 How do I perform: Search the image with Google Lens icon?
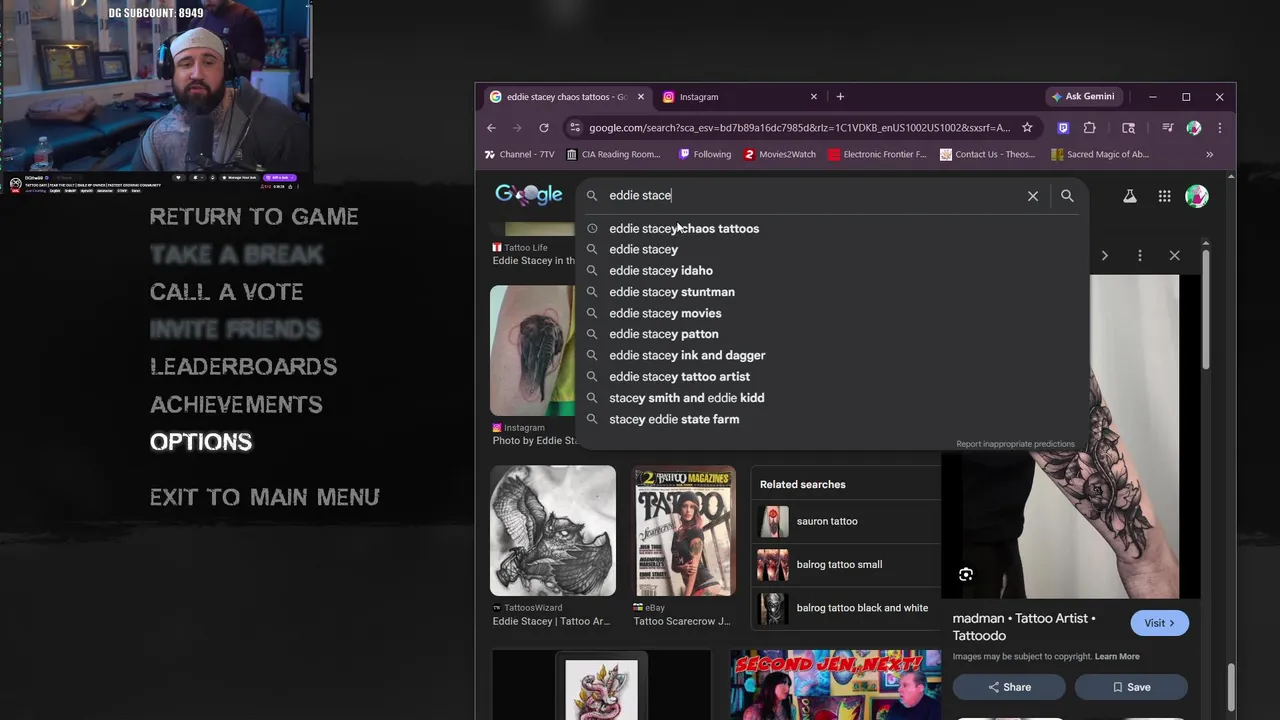tap(966, 575)
